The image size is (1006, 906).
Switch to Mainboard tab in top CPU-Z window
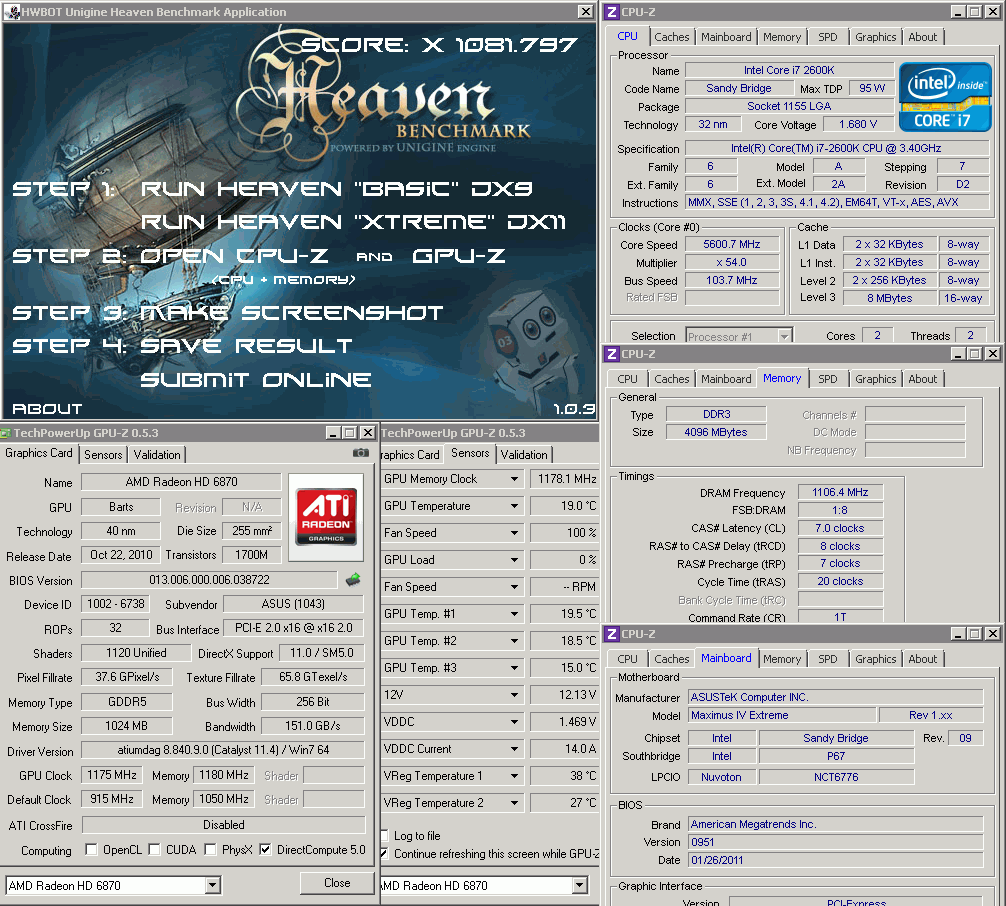coord(726,37)
